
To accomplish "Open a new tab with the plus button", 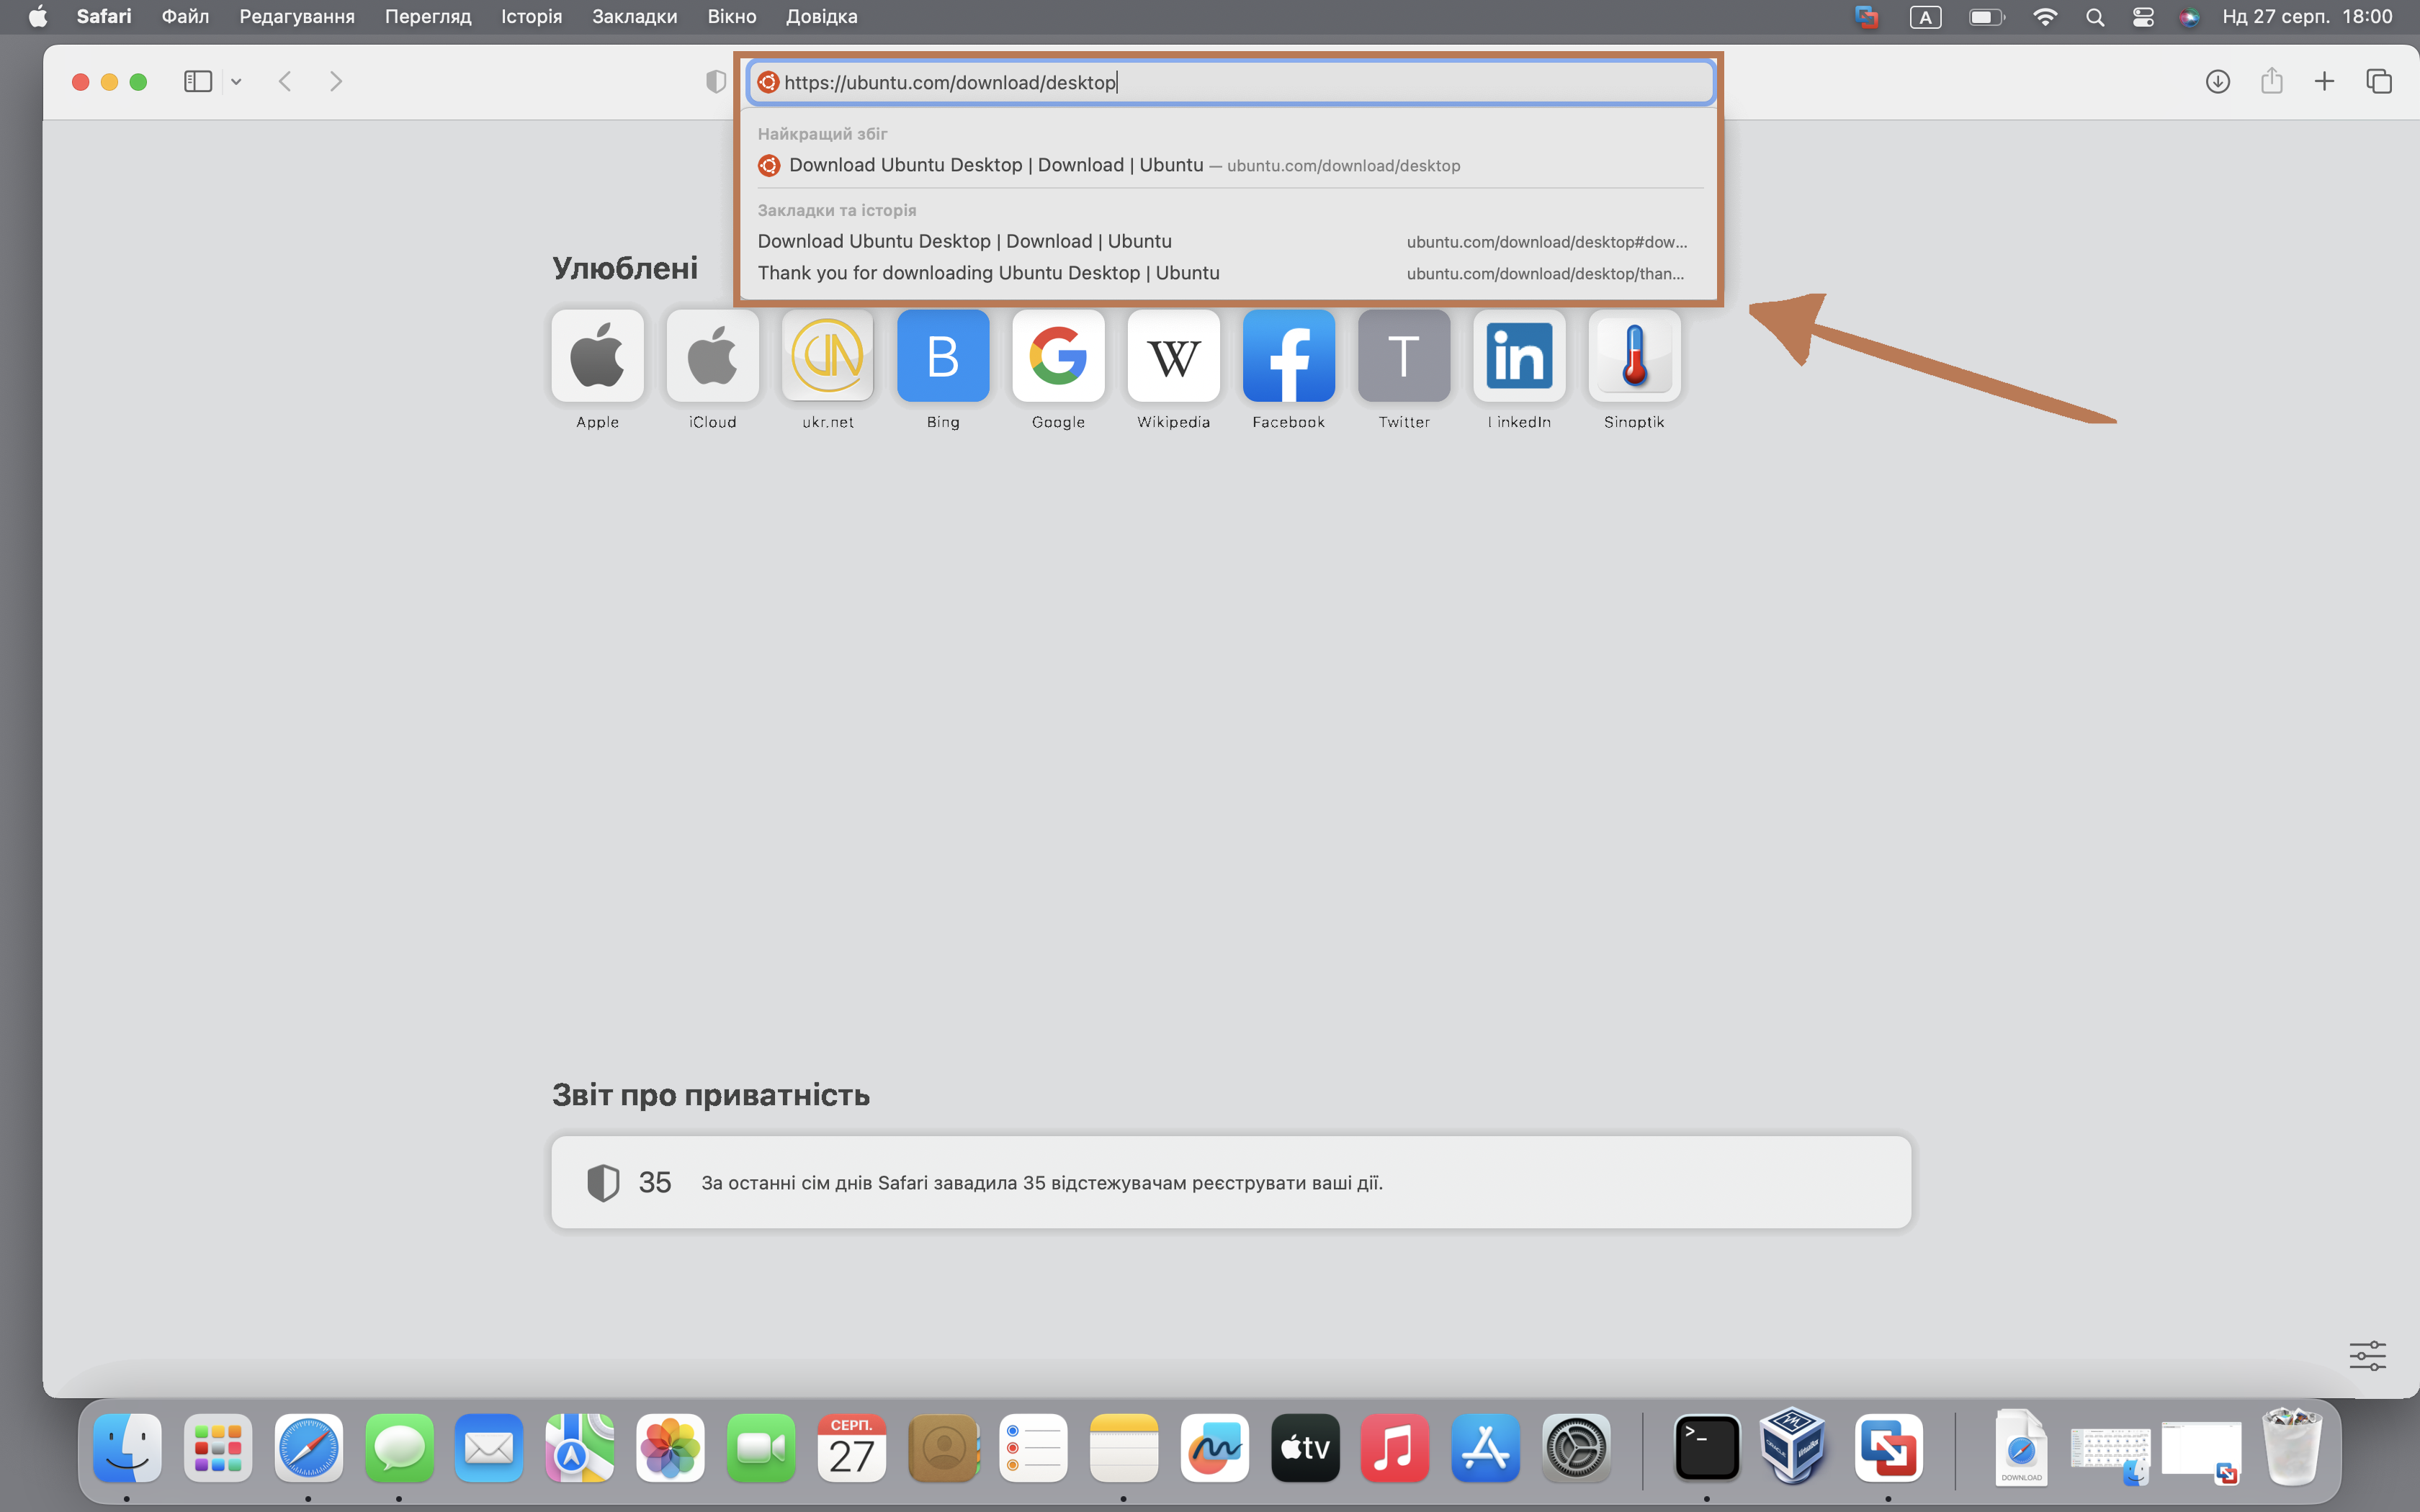I will pyautogui.click(x=2324, y=82).
